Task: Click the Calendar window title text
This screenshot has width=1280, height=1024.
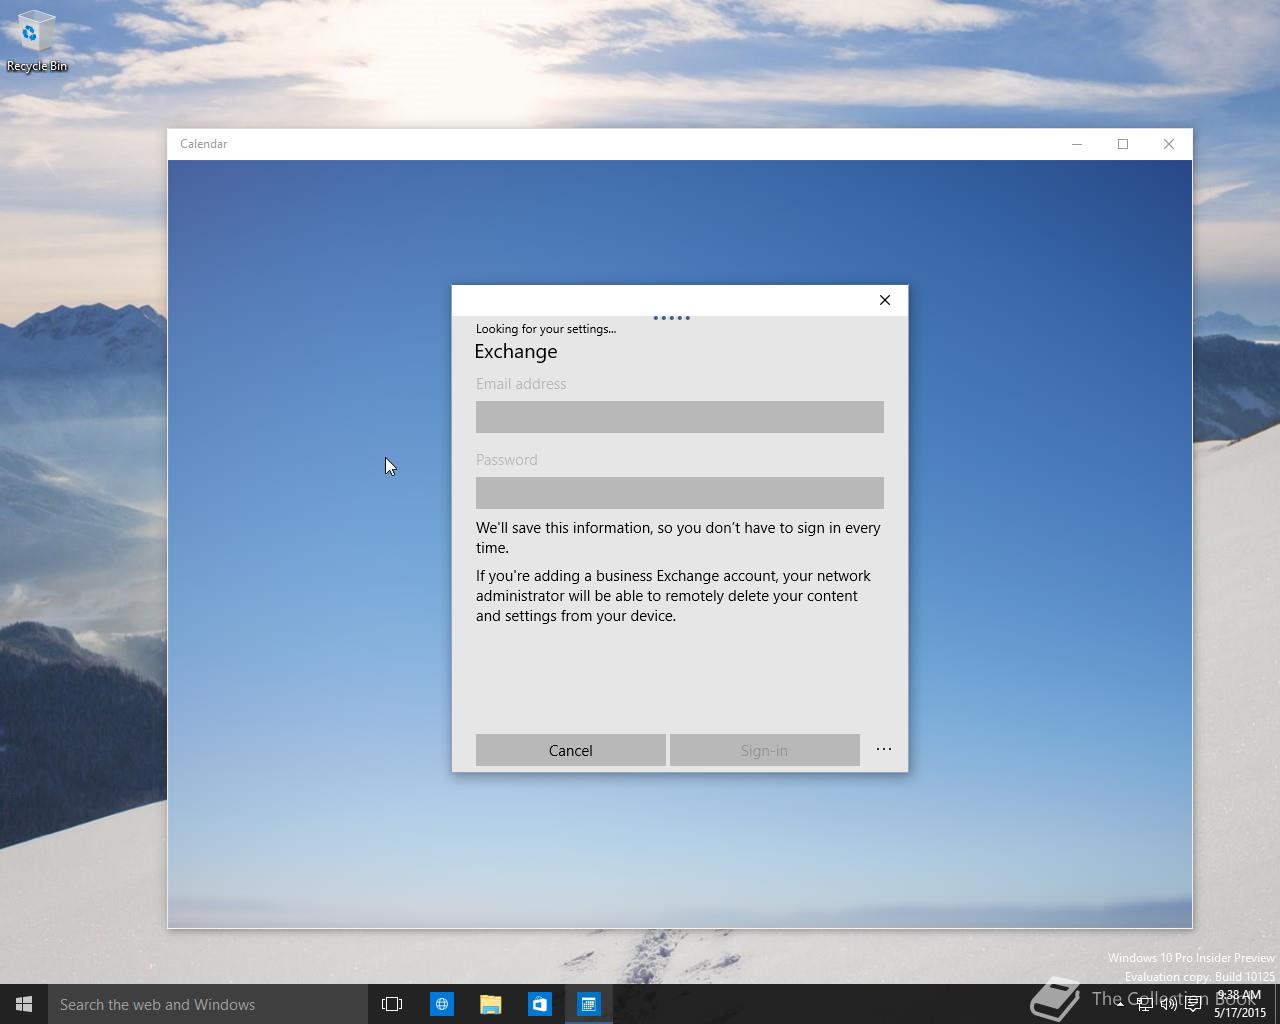Action: pos(204,144)
